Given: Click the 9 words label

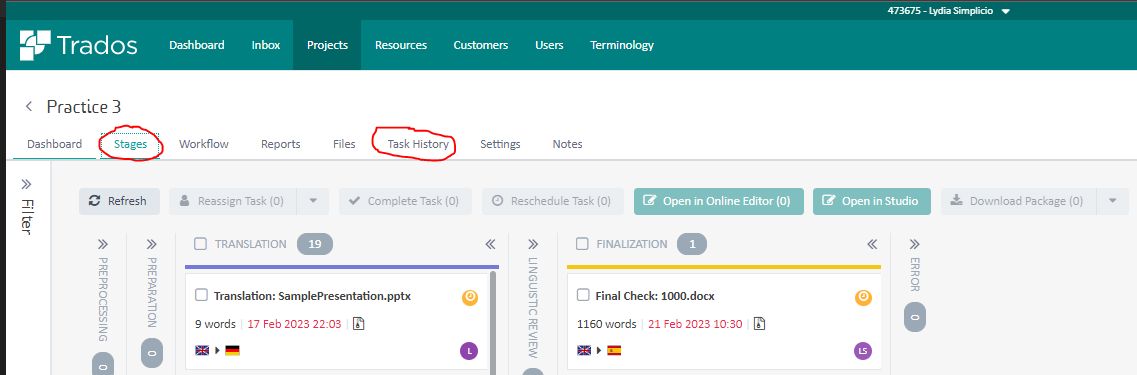Looking at the screenshot, I should click(x=216, y=324).
